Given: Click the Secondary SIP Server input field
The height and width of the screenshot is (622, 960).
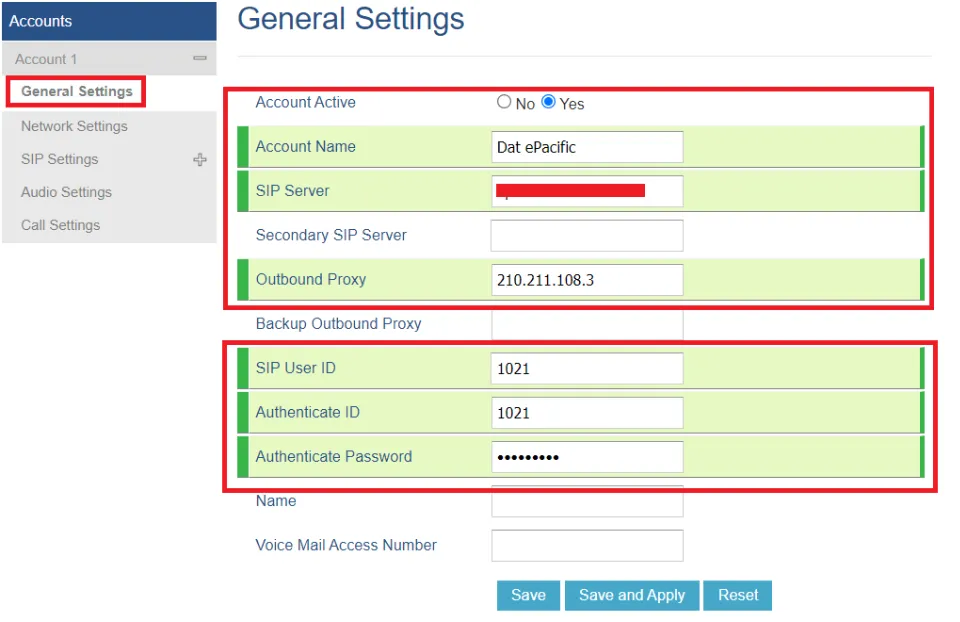Looking at the screenshot, I should pos(587,236).
